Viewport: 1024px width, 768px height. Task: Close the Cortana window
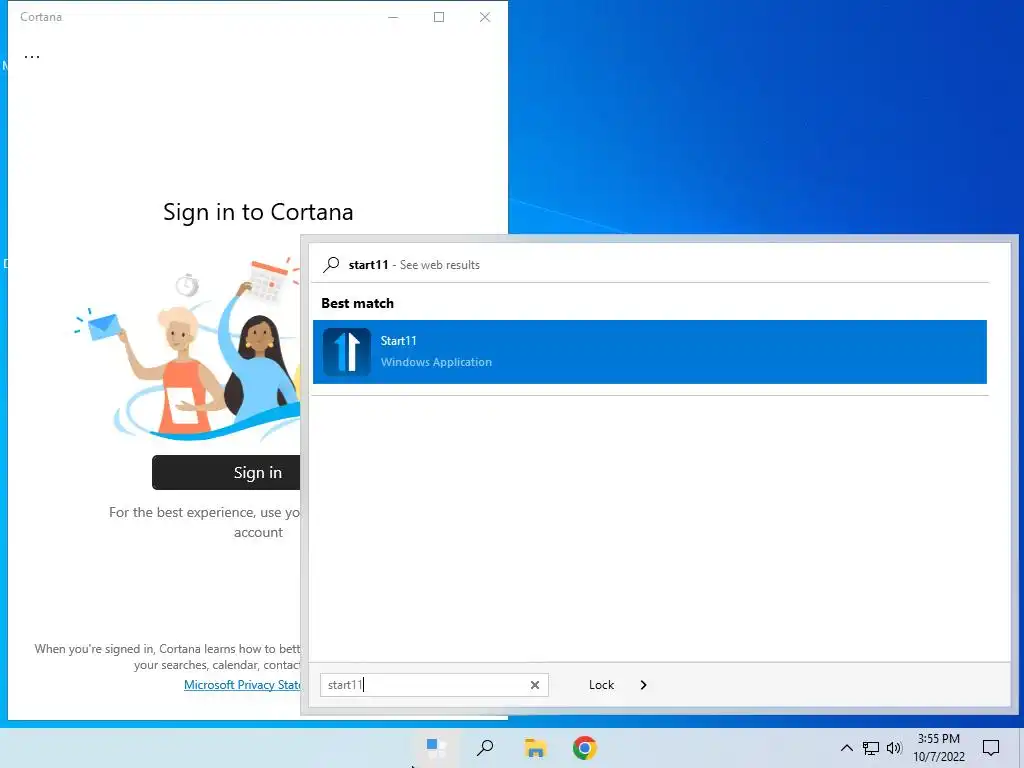[x=485, y=17]
